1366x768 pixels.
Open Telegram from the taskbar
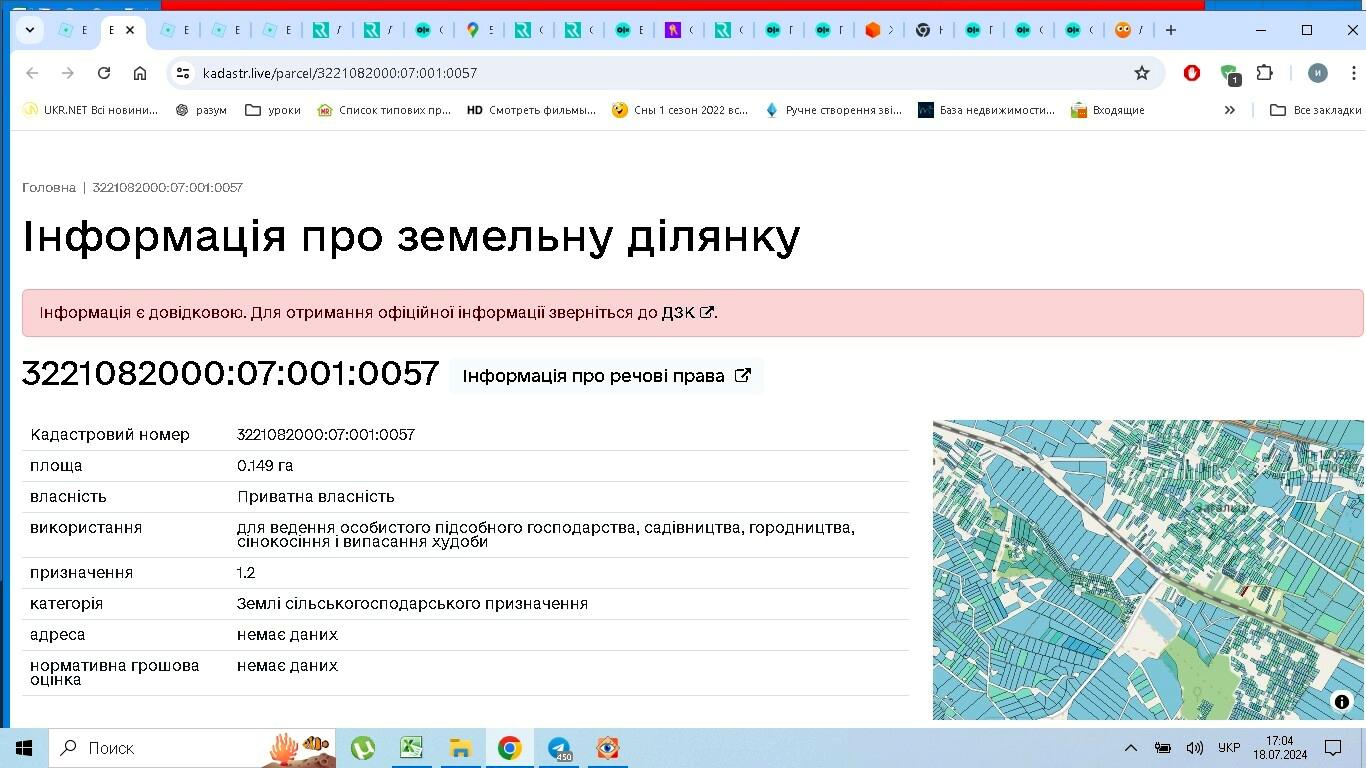(559, 748)
